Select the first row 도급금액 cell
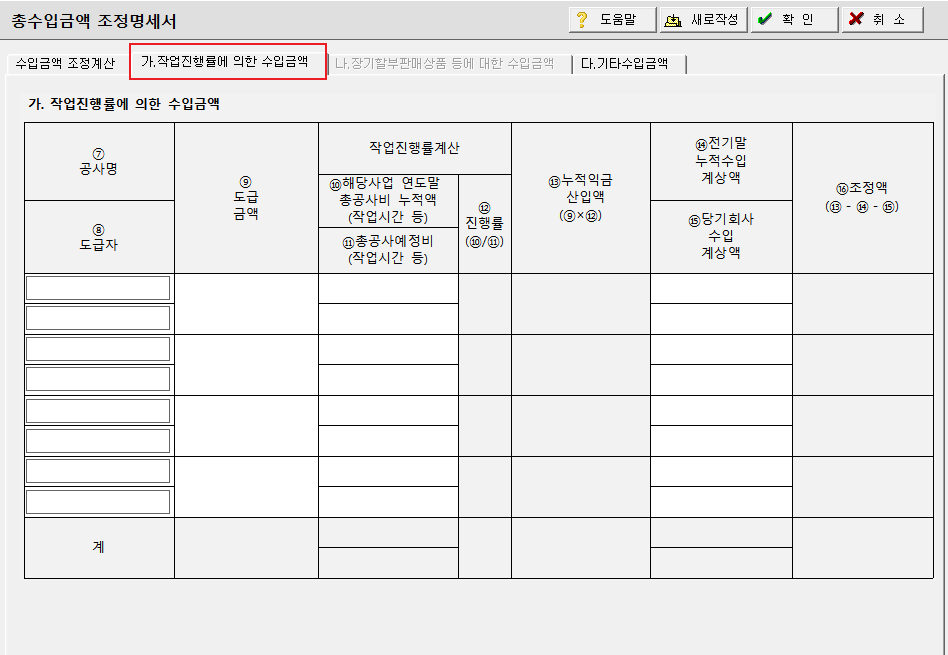 click(x=246, y=304)
